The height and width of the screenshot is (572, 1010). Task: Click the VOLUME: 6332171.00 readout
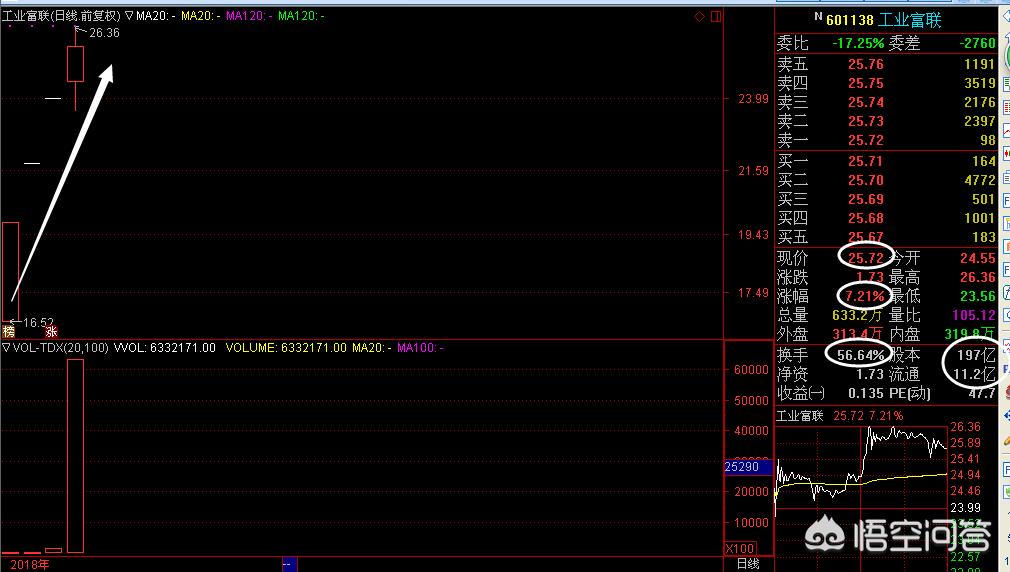[286, 348]
